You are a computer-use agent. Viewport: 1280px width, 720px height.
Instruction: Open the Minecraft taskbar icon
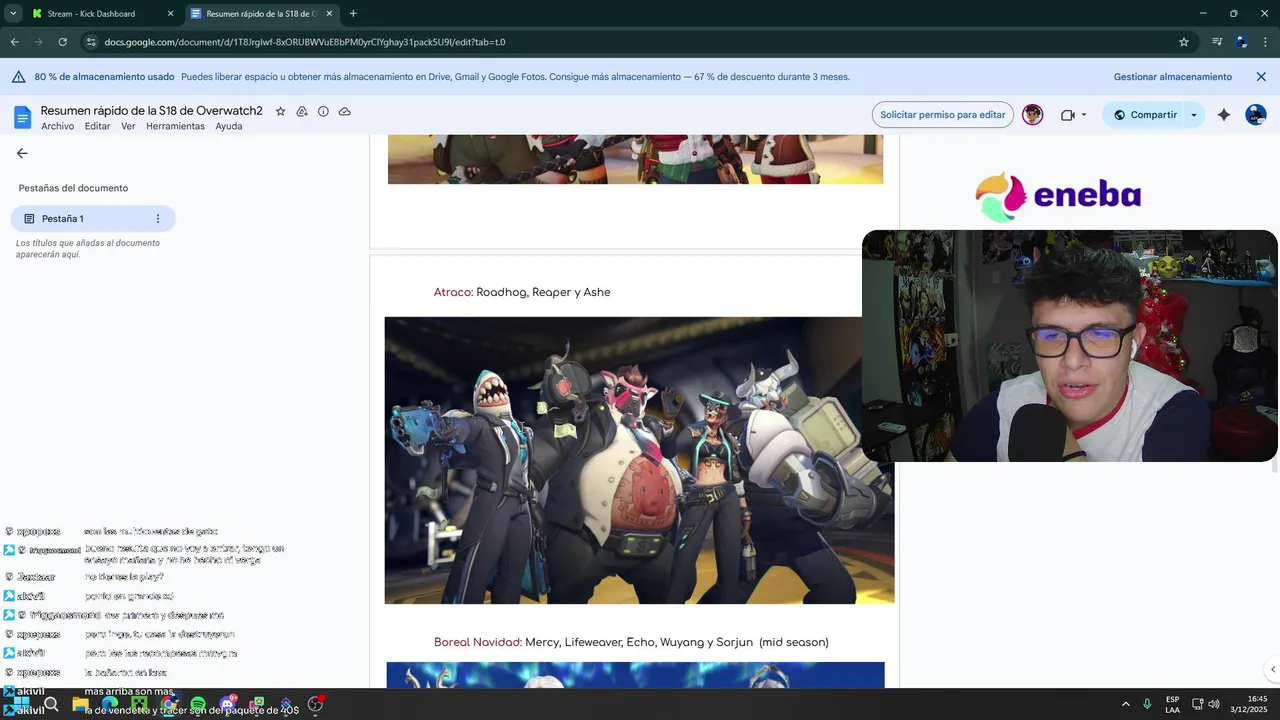point(140,704)
